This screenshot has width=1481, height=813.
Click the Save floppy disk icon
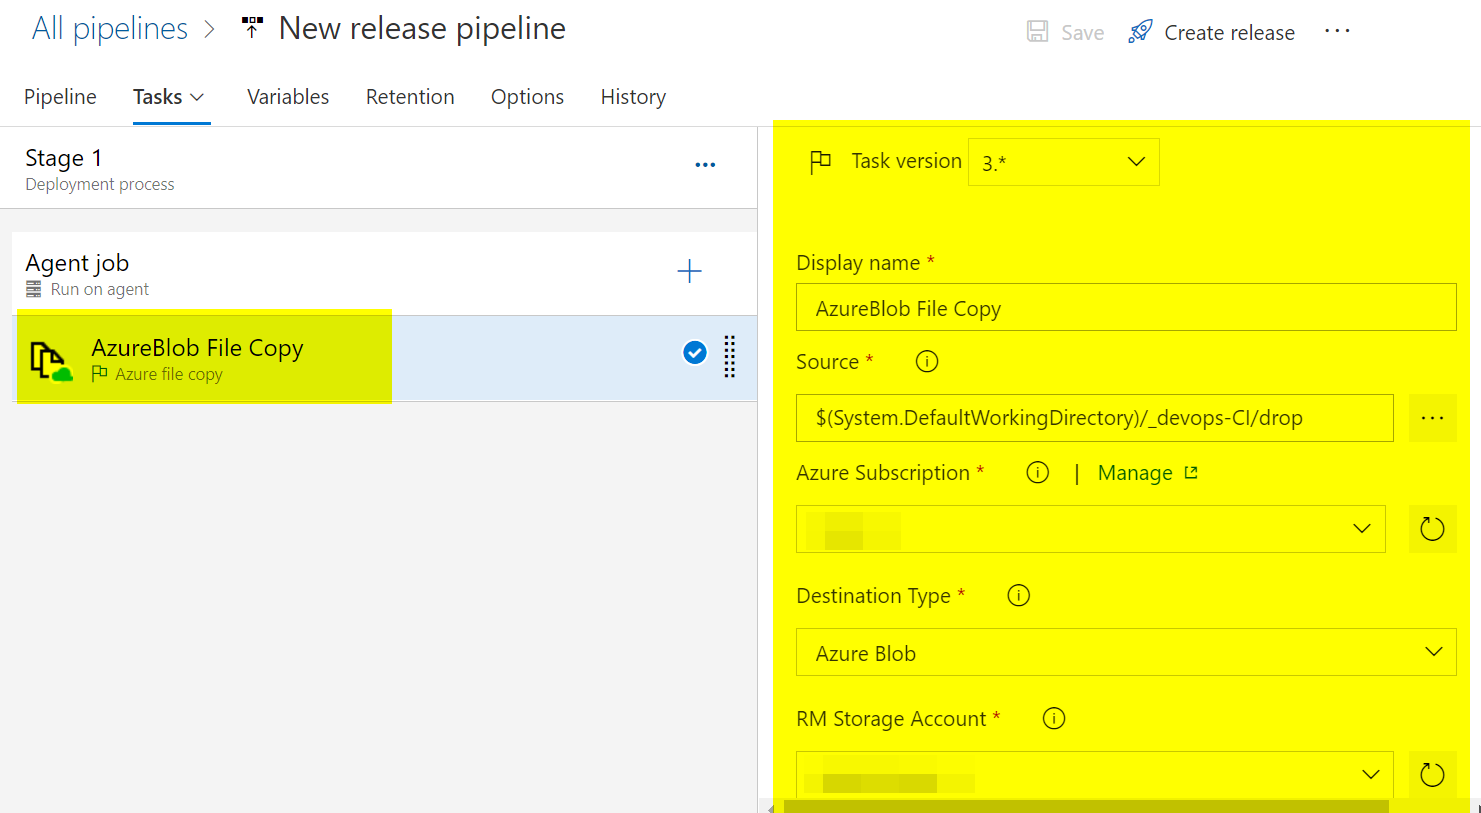tap(1038, 32)
